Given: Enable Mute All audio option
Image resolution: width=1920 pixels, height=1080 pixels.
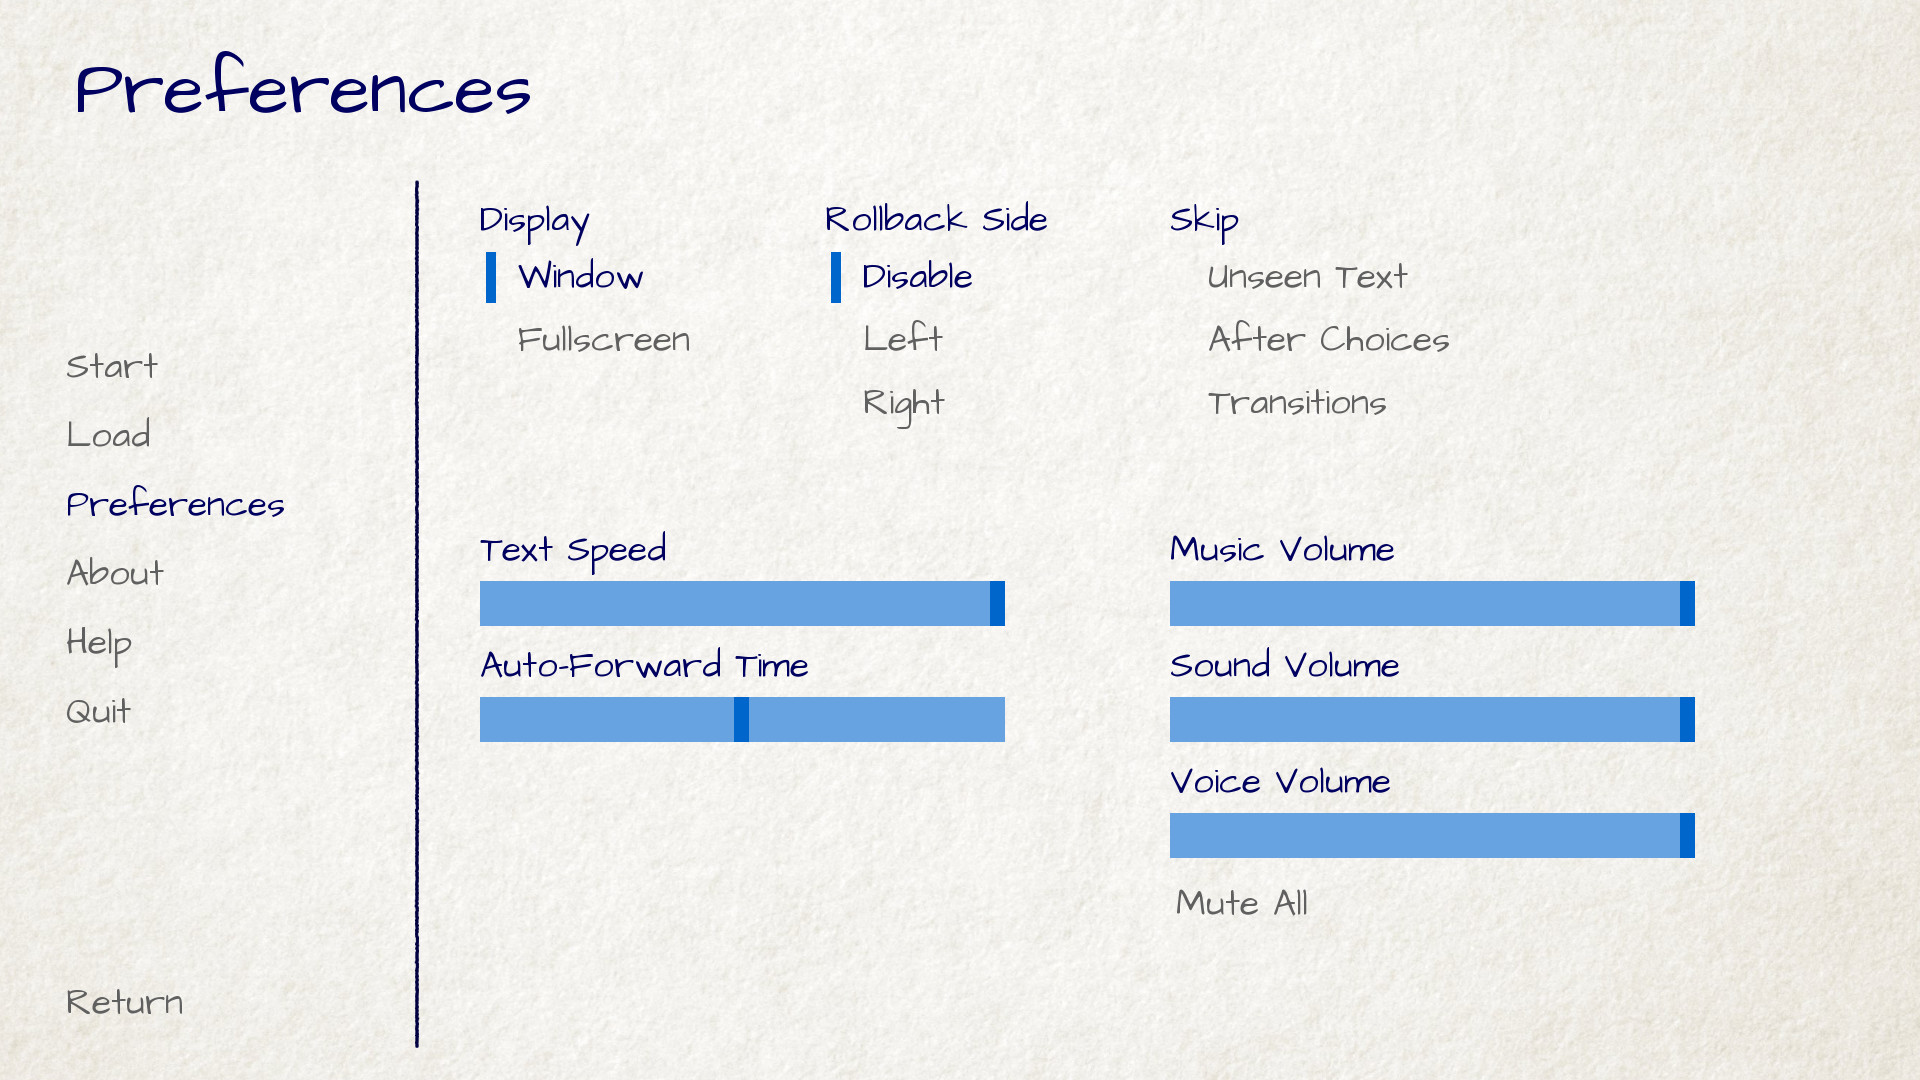Looking at the screenshot, I should 1240,903.
